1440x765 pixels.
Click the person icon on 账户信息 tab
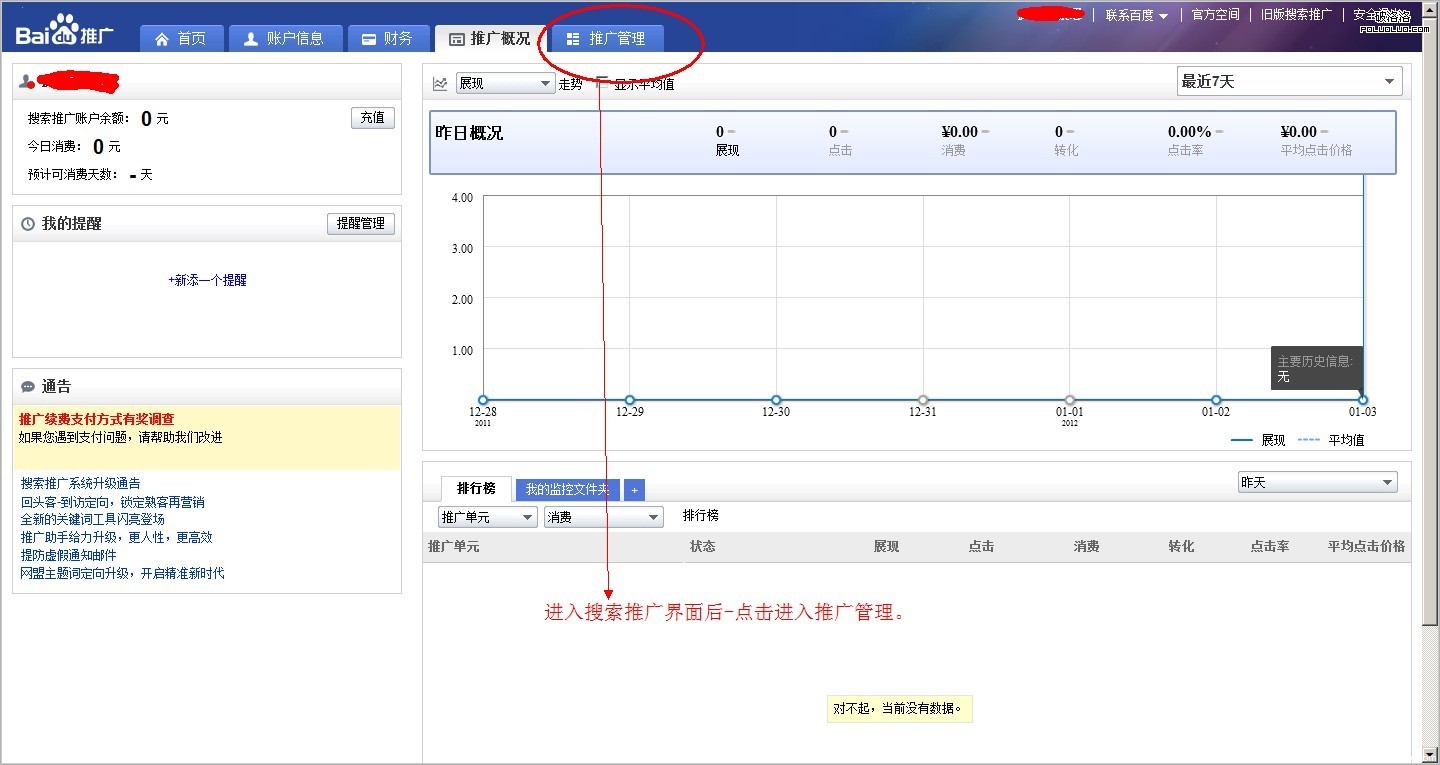tap(251, 39)
